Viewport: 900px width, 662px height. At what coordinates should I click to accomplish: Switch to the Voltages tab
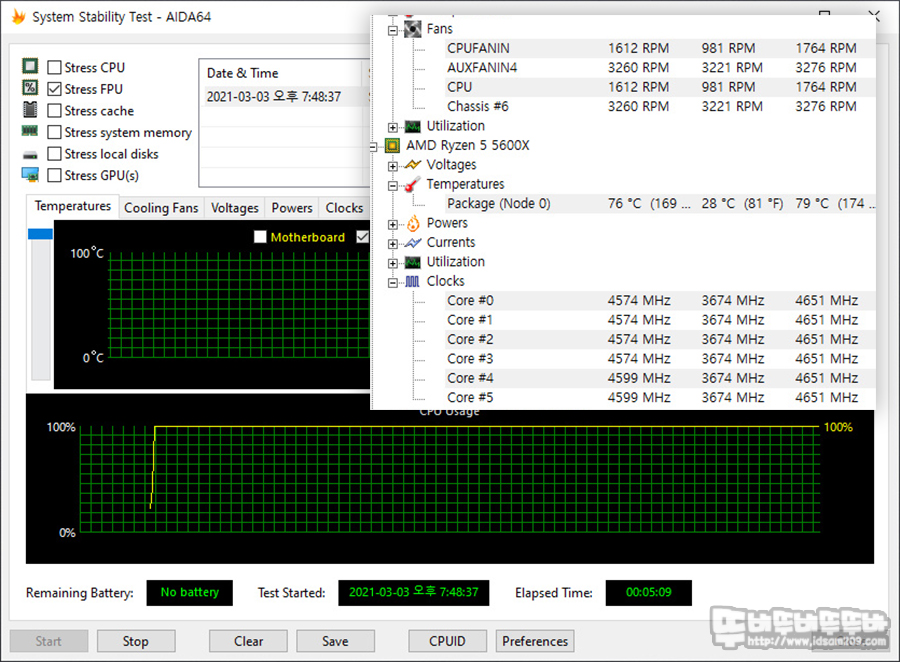coord(235,208)
